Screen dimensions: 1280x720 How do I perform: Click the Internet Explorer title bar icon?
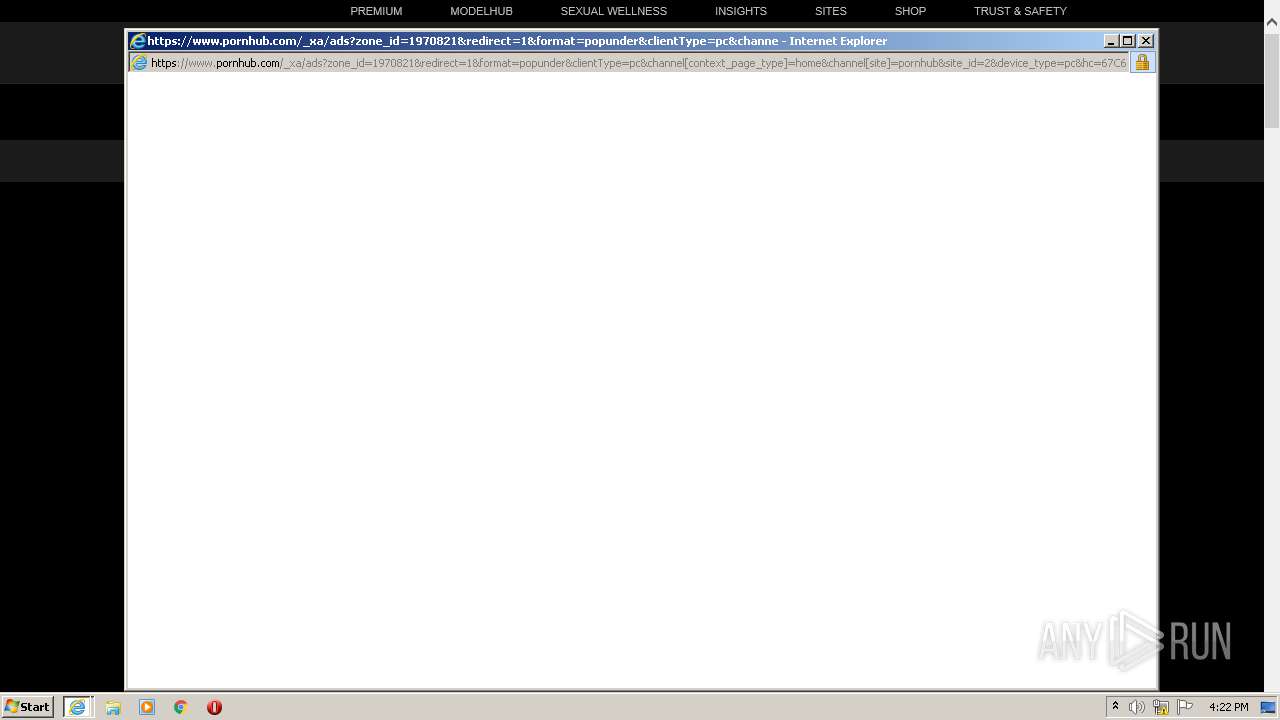[x=138, y=41]
